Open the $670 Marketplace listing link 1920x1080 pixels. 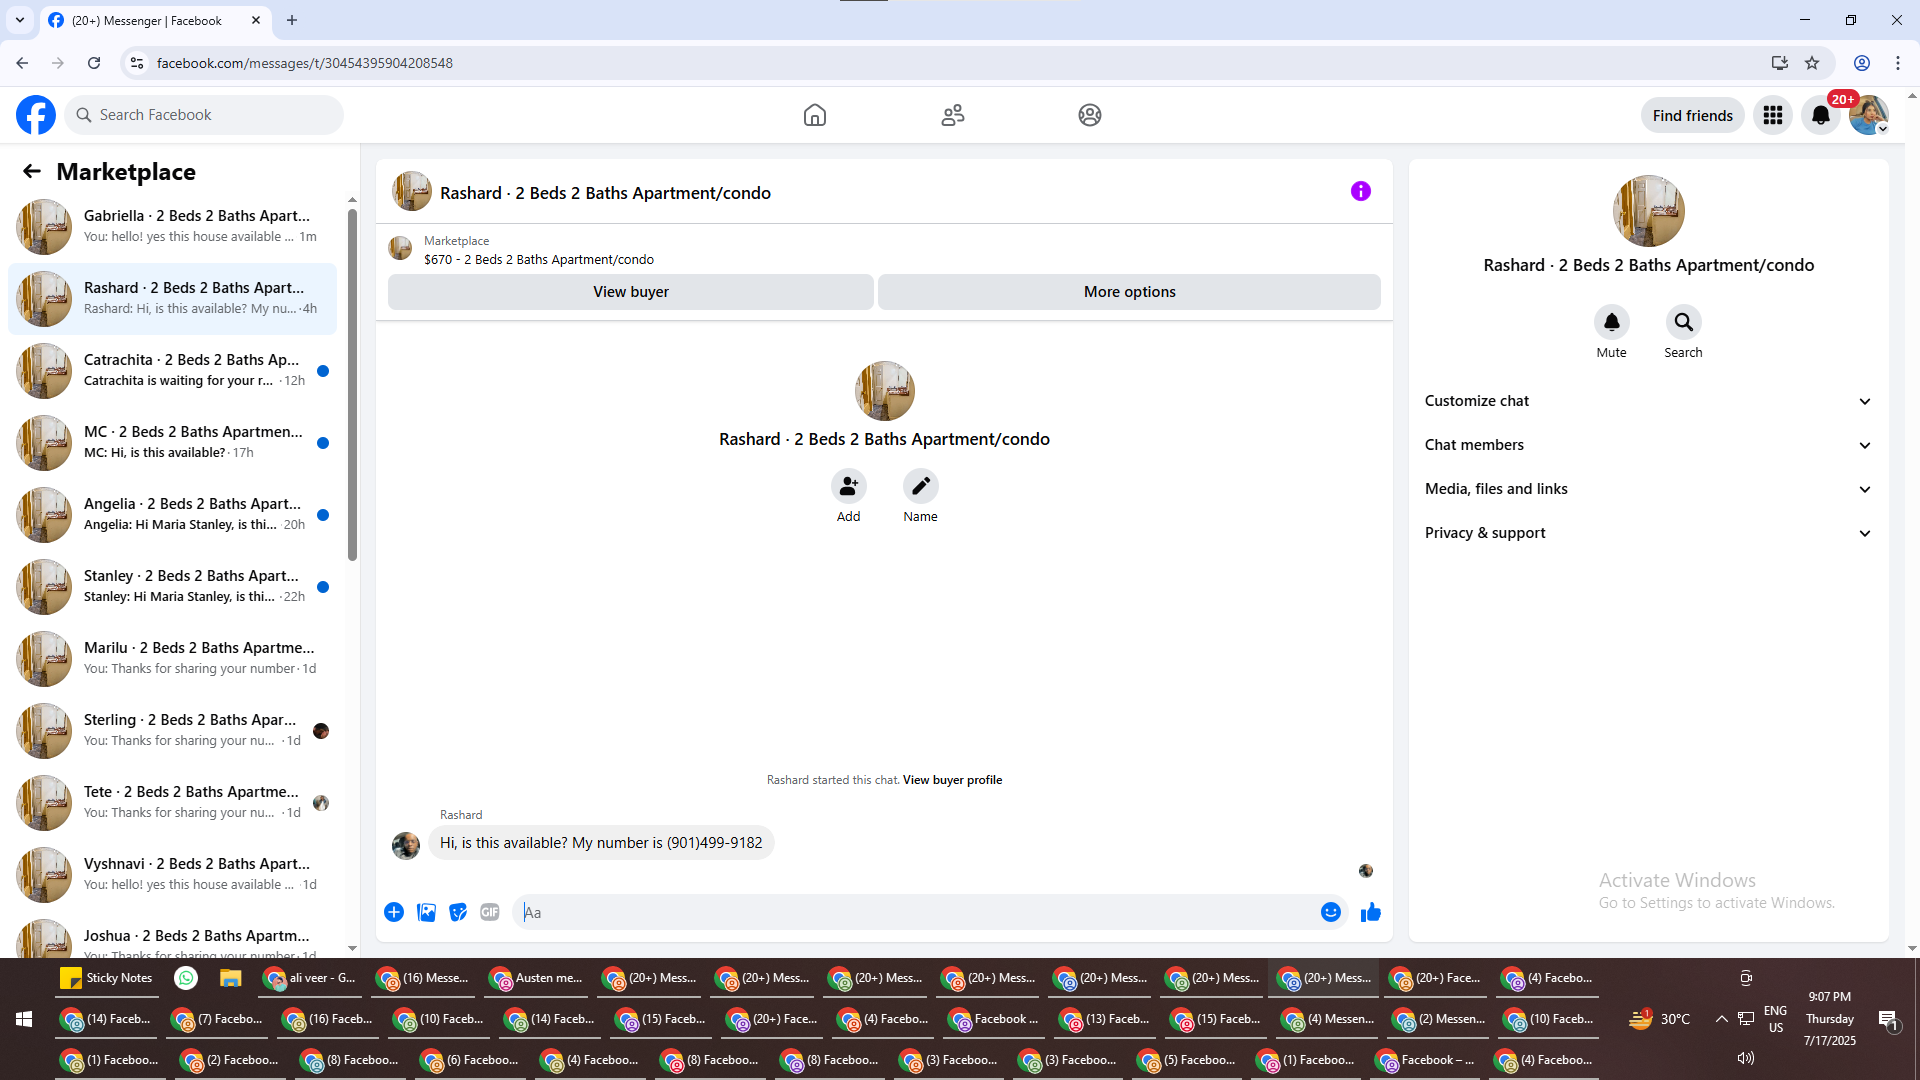pos(539,259)
